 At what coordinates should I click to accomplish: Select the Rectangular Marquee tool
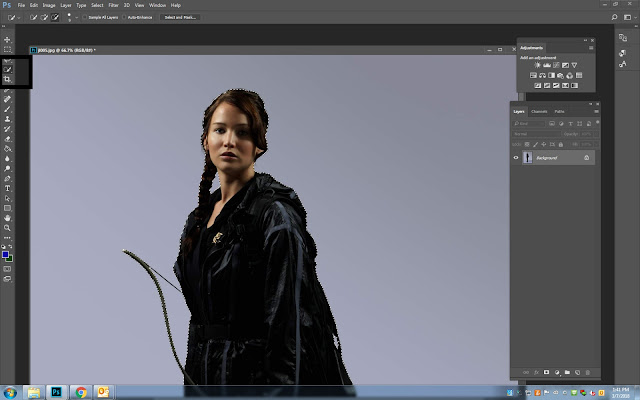[x=7, y=49]
